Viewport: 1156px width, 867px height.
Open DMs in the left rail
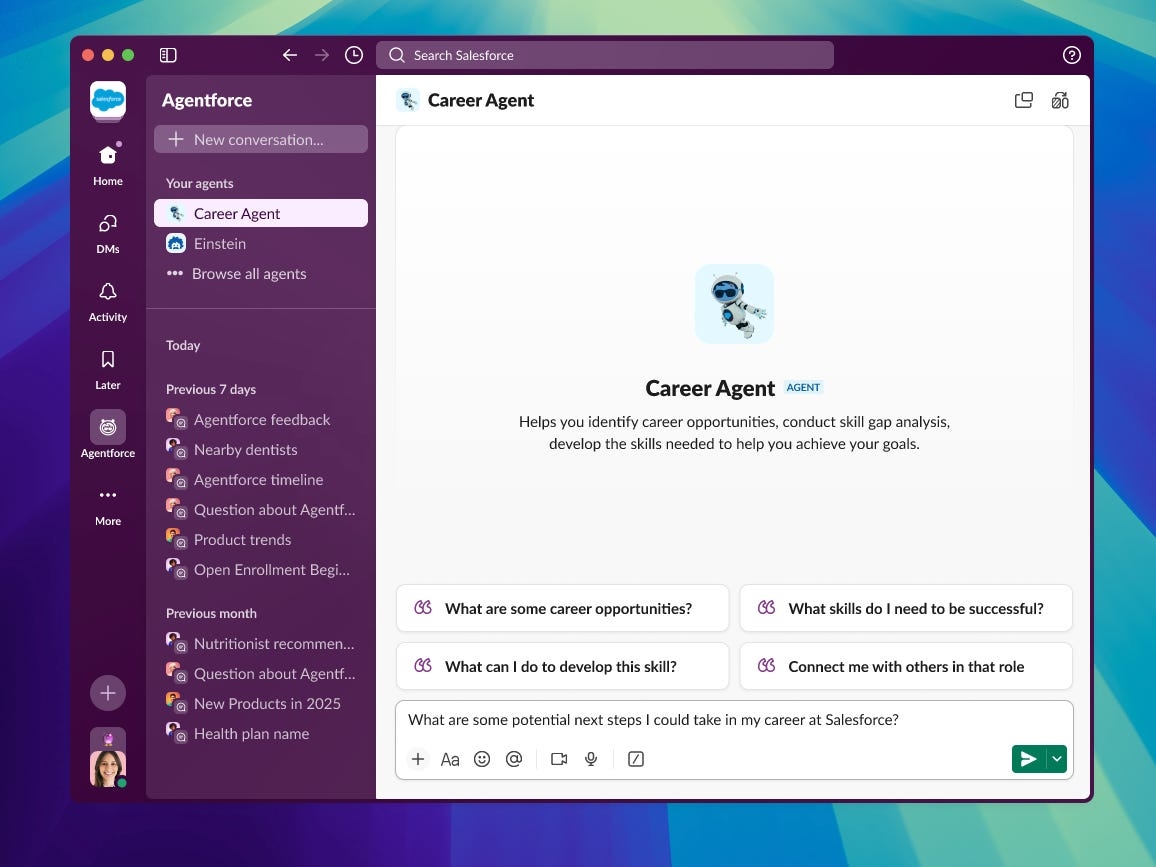[108, 233]
